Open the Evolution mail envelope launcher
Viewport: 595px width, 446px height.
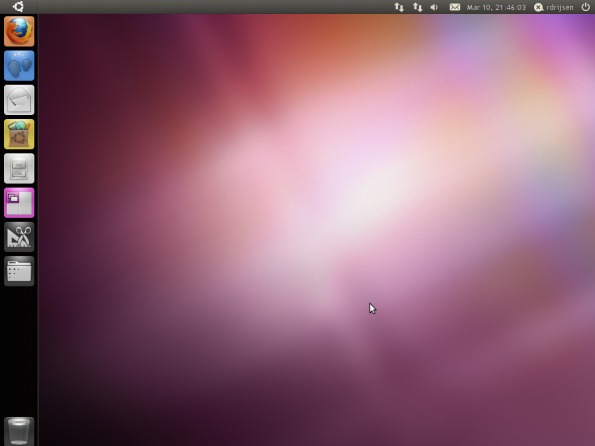(19, 100)
